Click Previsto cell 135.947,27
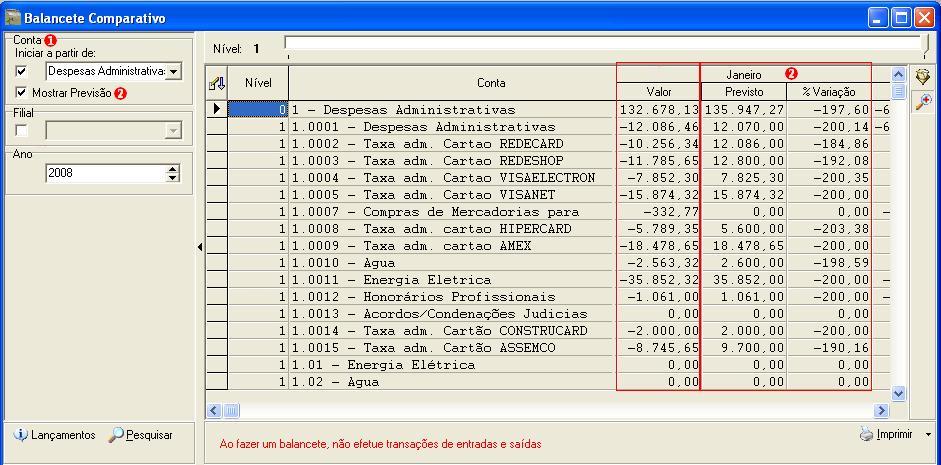The width and height of the screenshot is (941, 465). click(744, 110)
